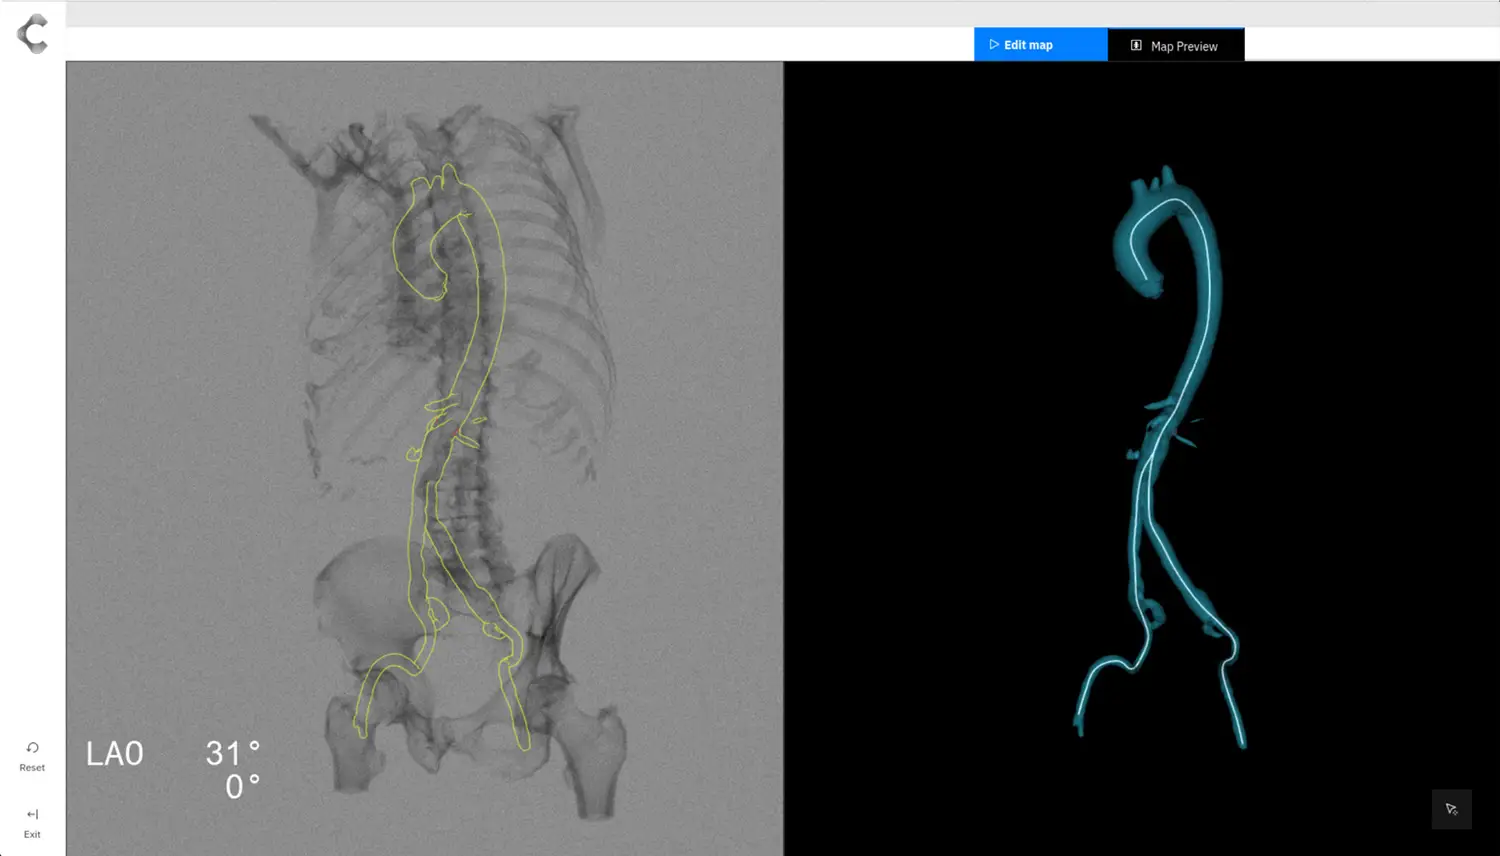Switch to the Edit map tab

(1040, 45)
